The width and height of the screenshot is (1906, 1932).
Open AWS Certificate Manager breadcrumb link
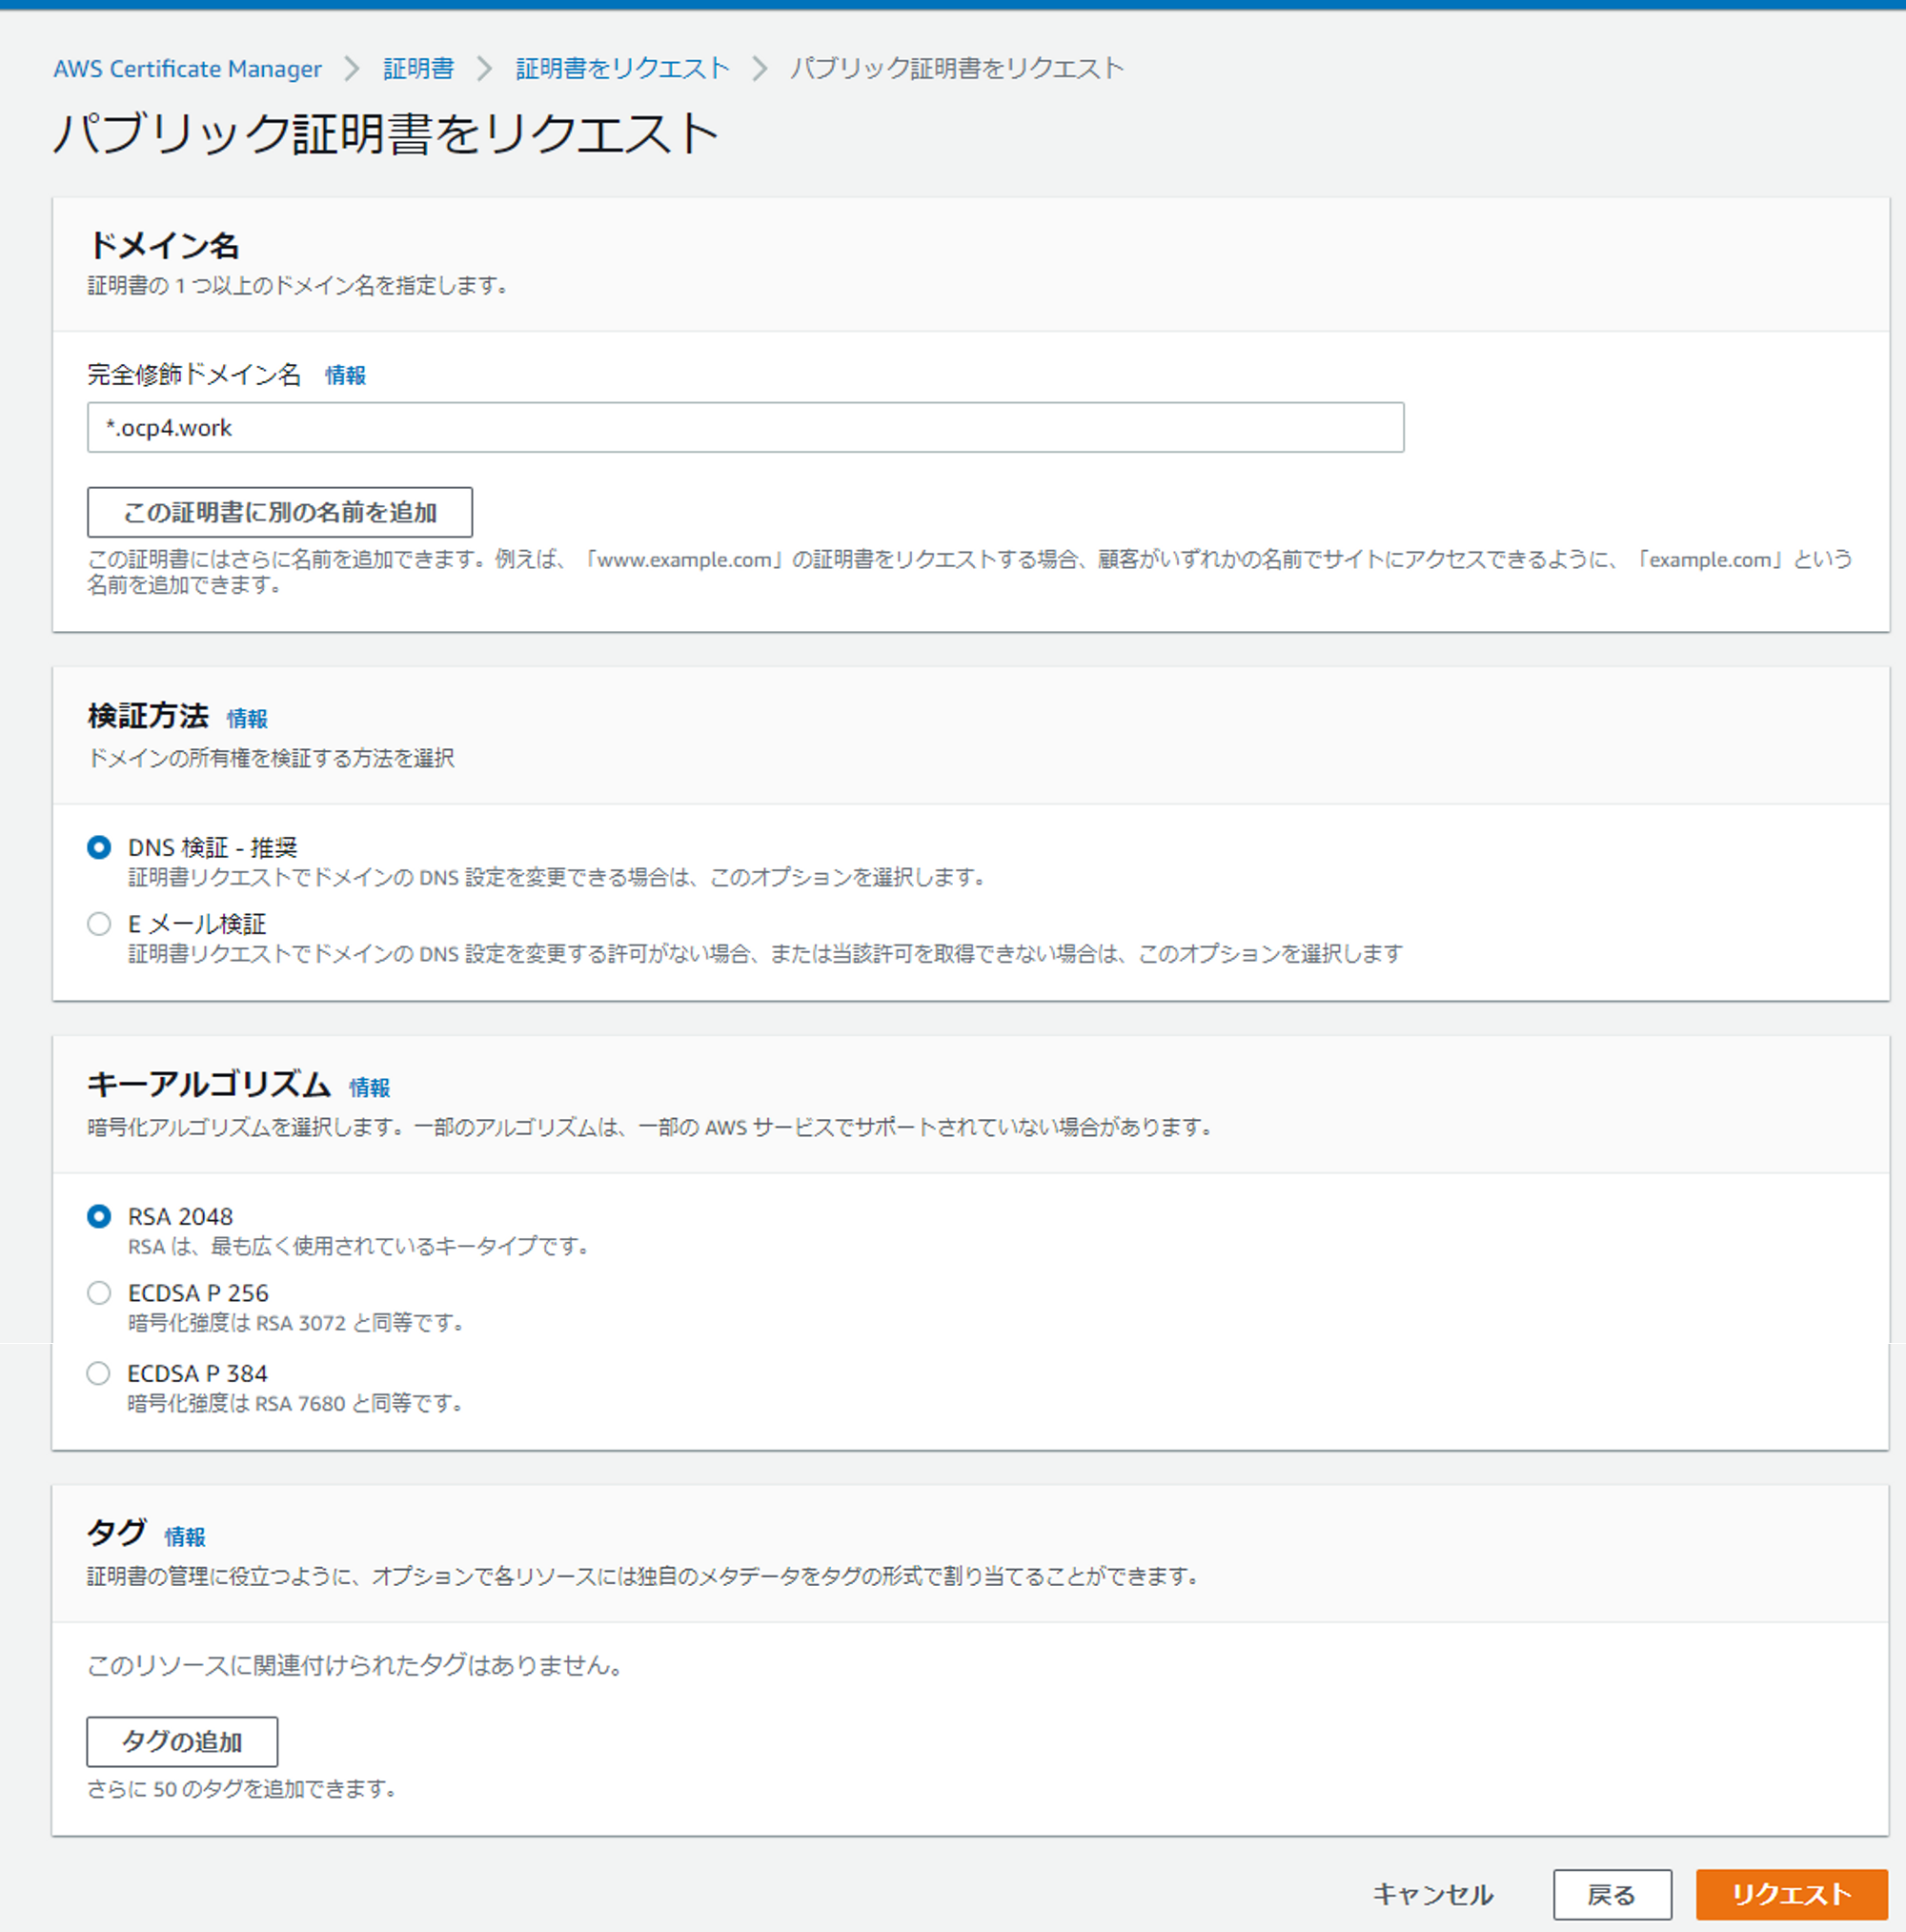click(x=188, y=69)
